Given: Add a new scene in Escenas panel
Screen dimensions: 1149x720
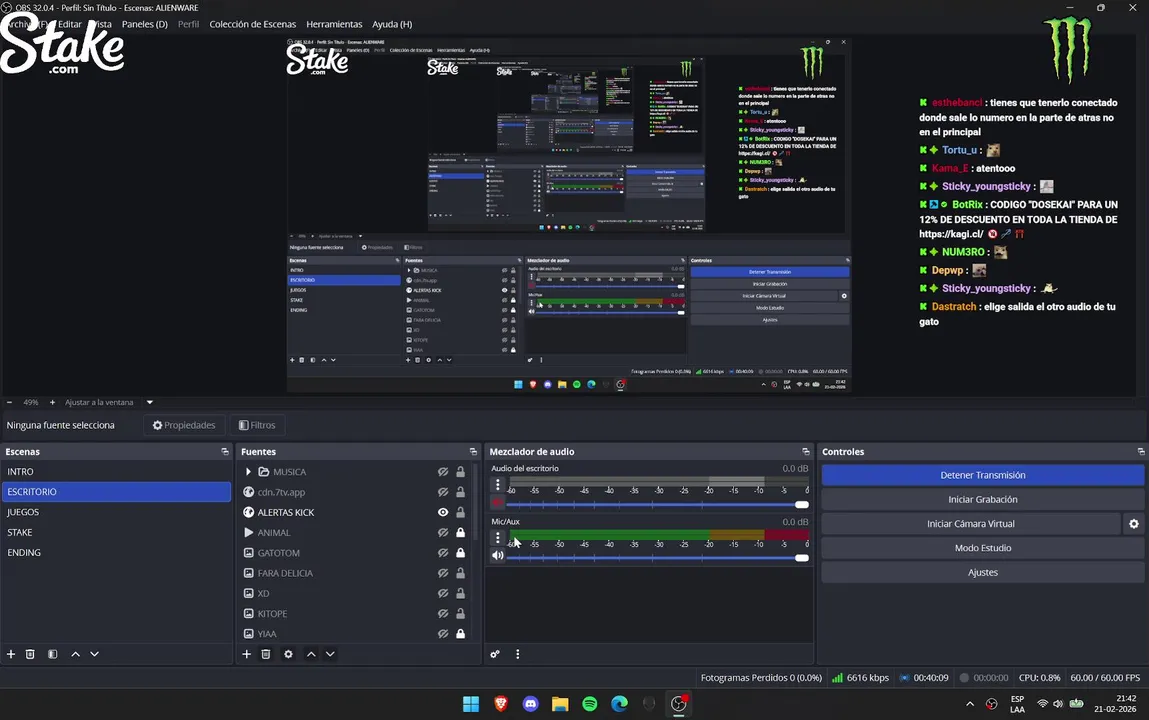Looking at the screenshot, I should coord(11,654).
